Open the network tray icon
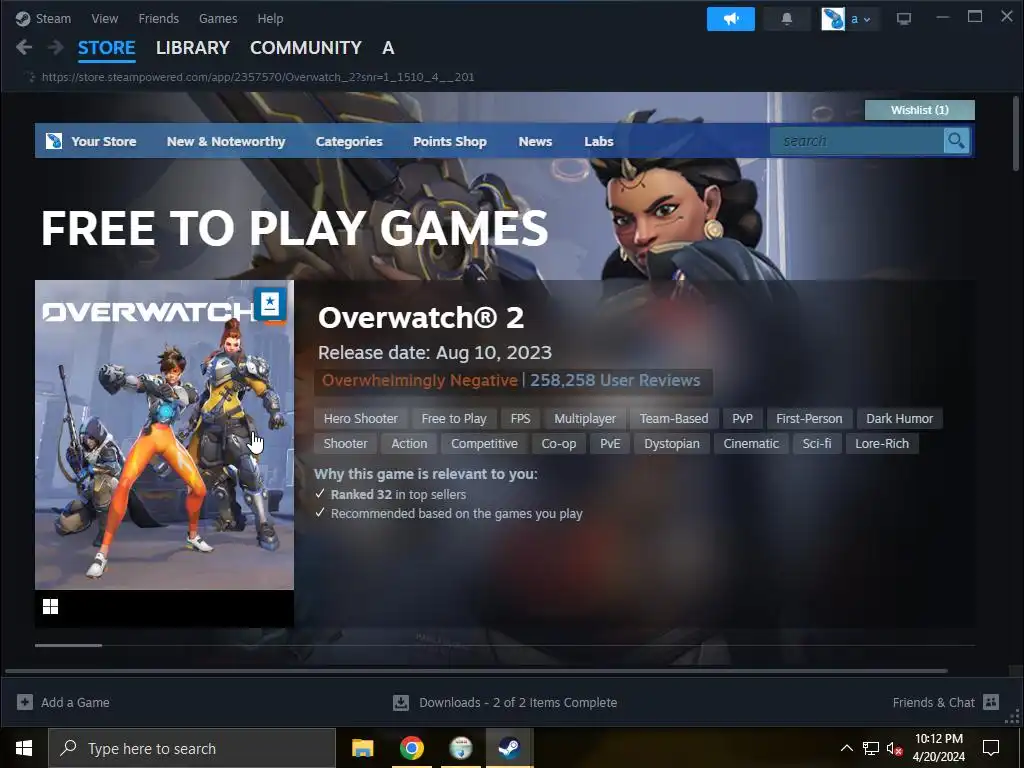Screen dimensions: 1024x768 (x=871, y=748)
